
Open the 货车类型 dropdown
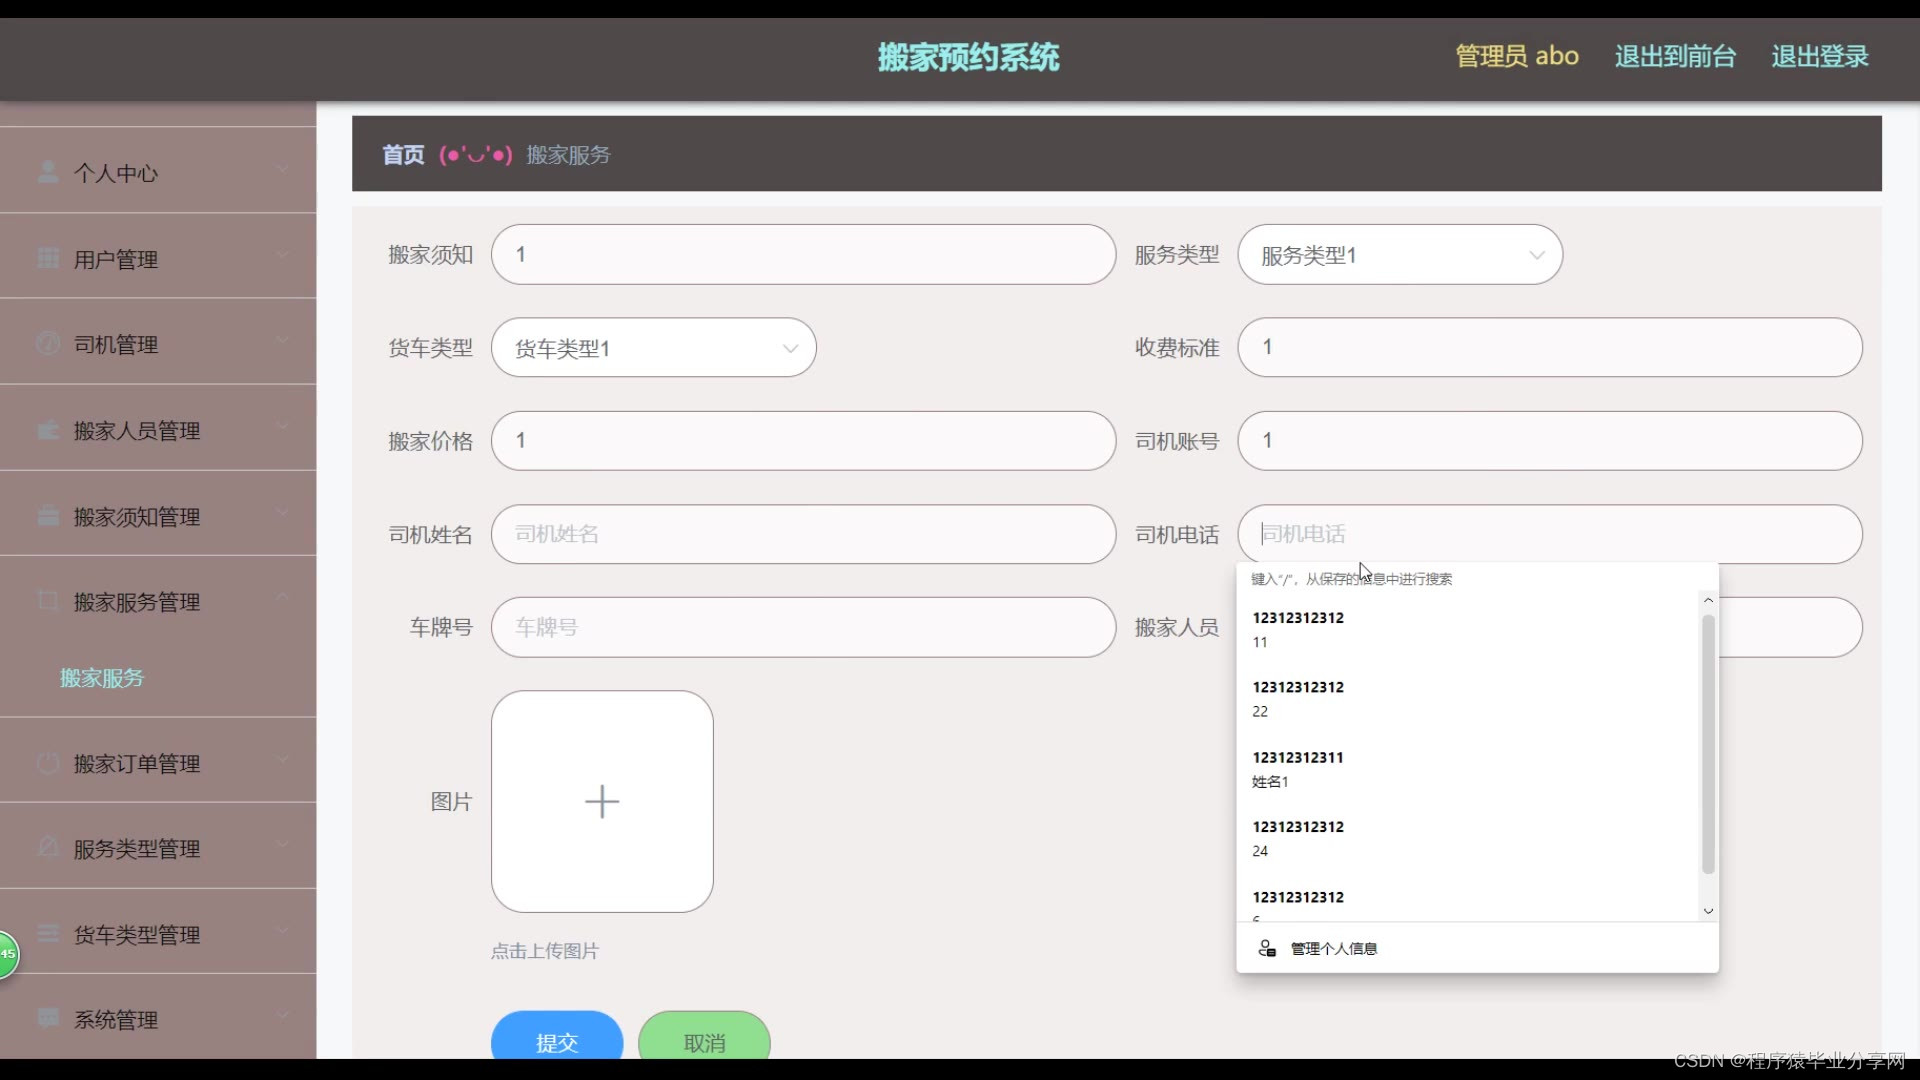pyautogui.click(x=653, y=348)
